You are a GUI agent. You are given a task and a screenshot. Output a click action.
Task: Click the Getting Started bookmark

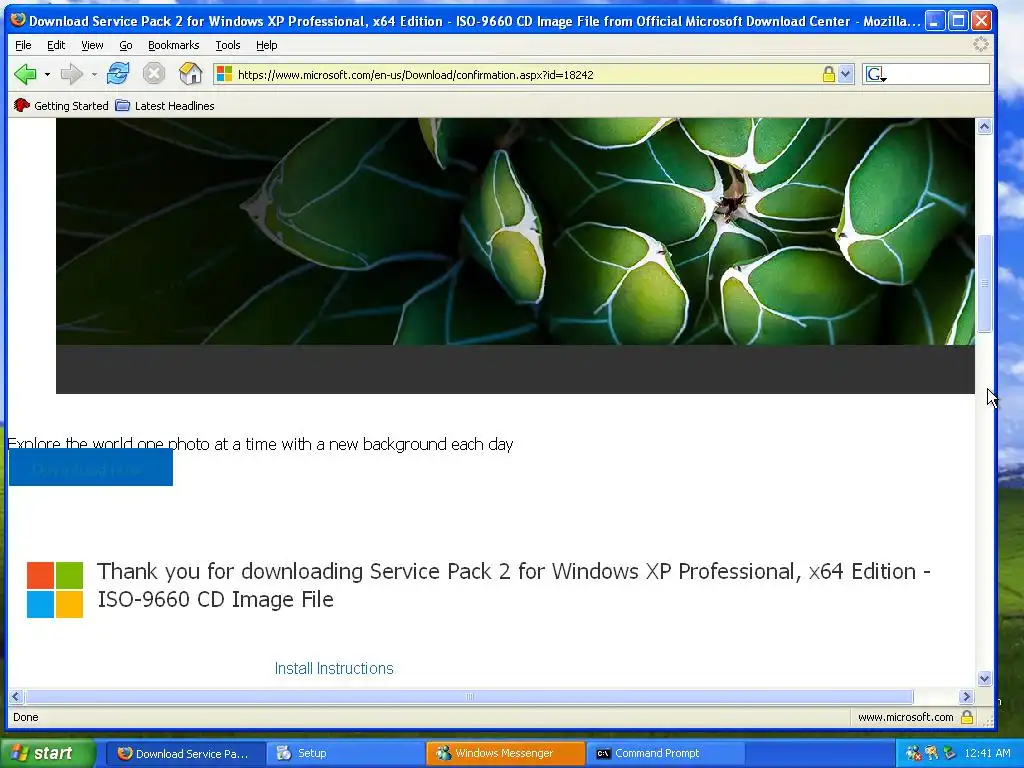61,106
